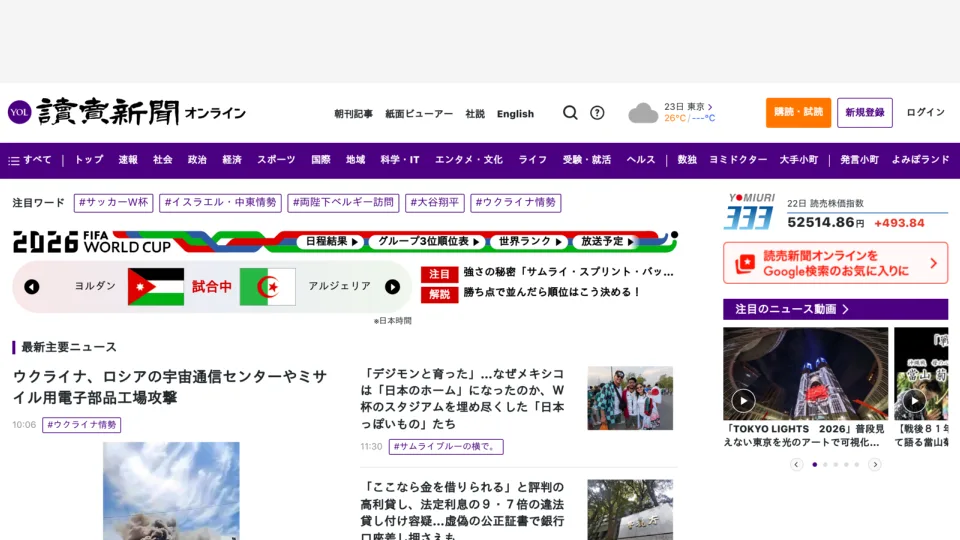Image resolution: width=960 pixels, height=540 pixels.
Task: Go to next video carousel slide
Action: [875, 464]
